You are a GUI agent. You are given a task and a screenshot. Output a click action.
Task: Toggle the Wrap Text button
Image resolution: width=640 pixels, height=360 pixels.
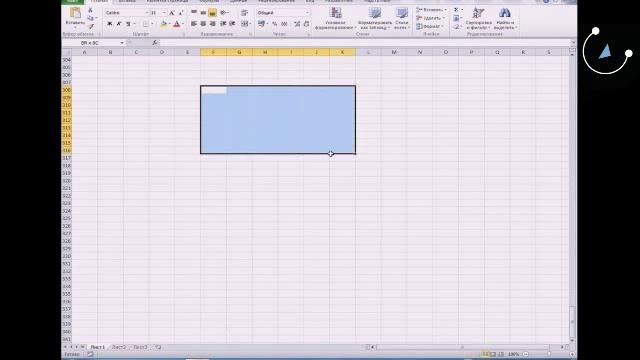[244, 13]
